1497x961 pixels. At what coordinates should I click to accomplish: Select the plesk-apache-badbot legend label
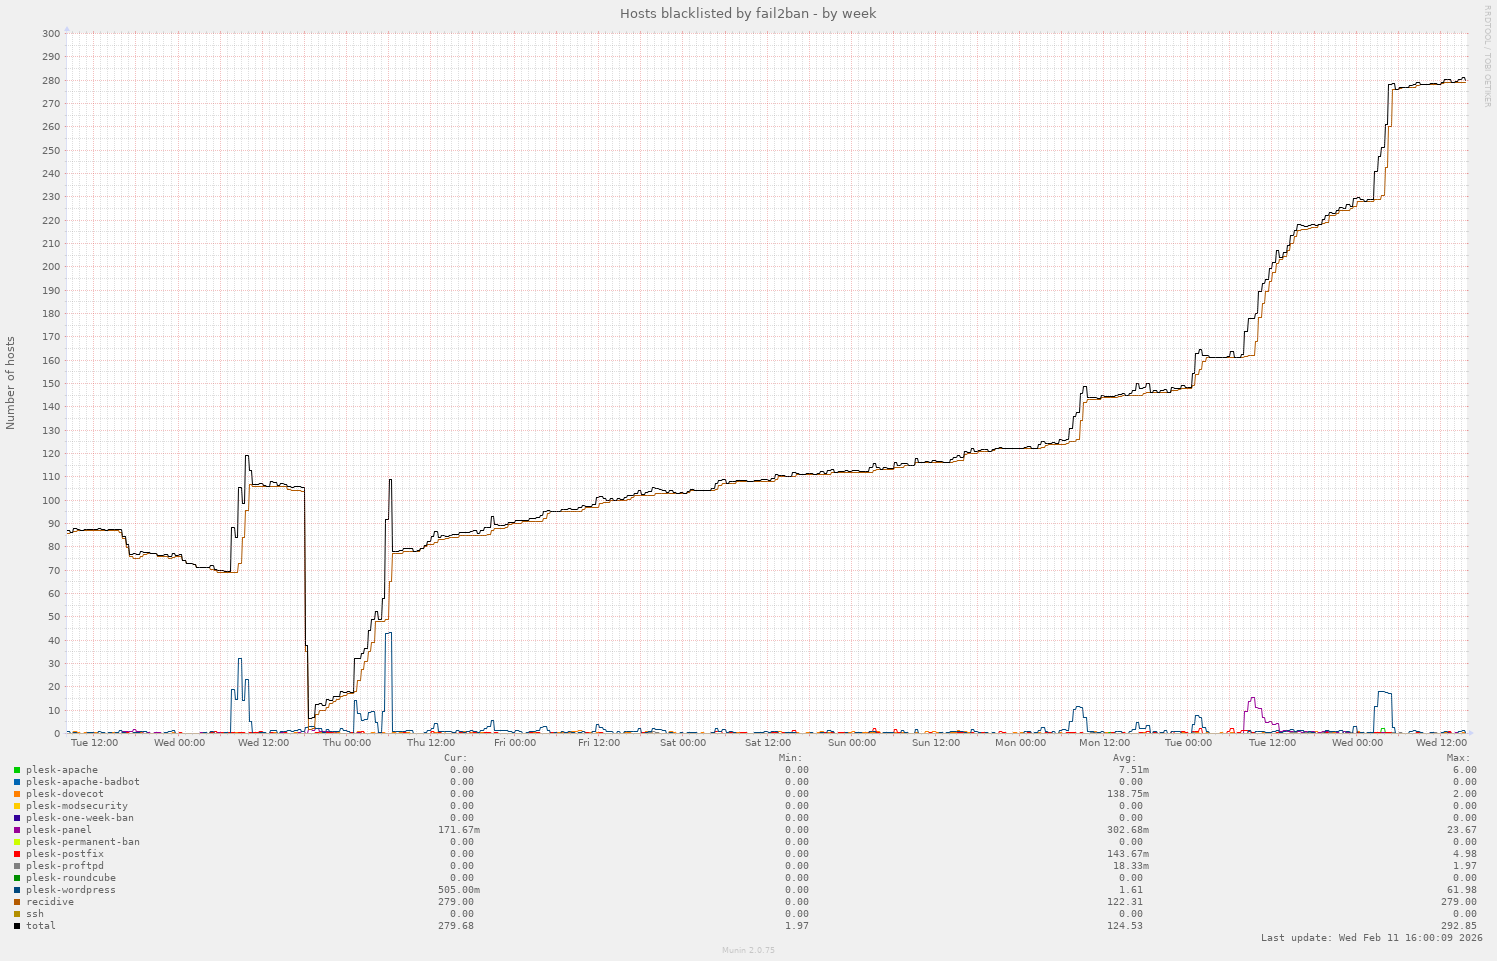[82, 782]
